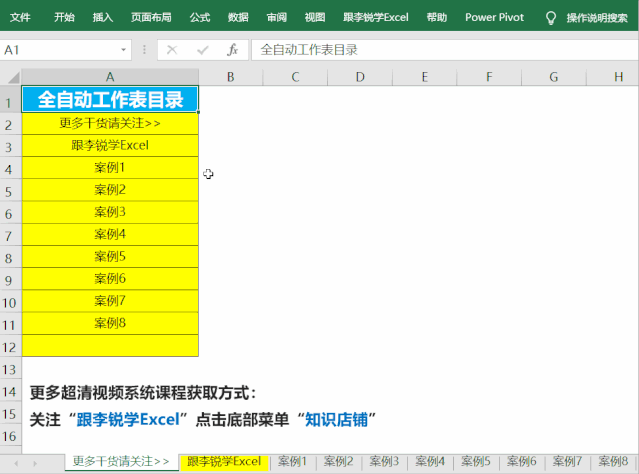Follow the 案例2 directory link cell
The width and height of the screenshot is (639, 474).
[x=110, y=190]
